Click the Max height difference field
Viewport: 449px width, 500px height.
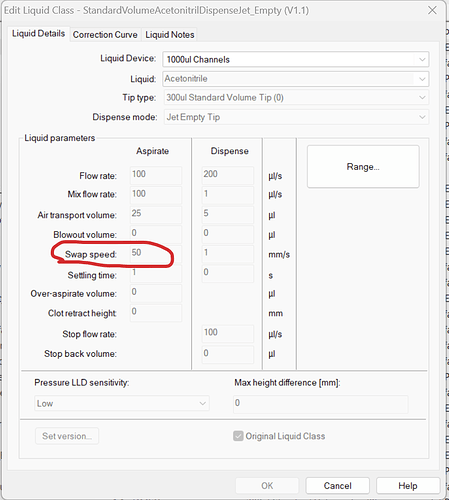pos(321,404)
